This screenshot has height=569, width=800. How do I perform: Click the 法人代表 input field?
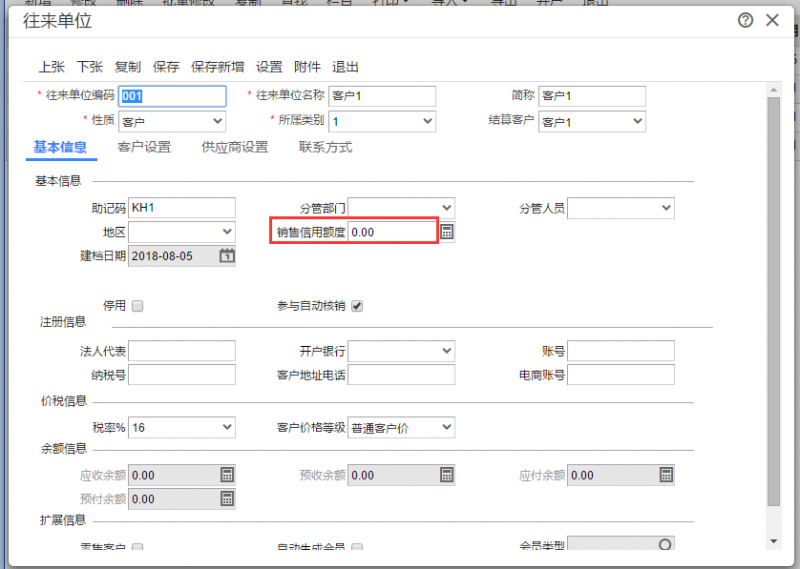coord(182,351)
